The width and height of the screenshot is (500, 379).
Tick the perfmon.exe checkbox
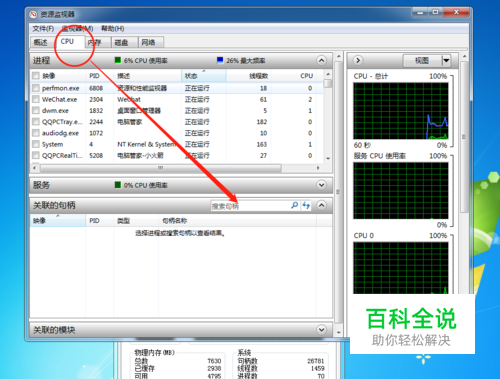36,88
